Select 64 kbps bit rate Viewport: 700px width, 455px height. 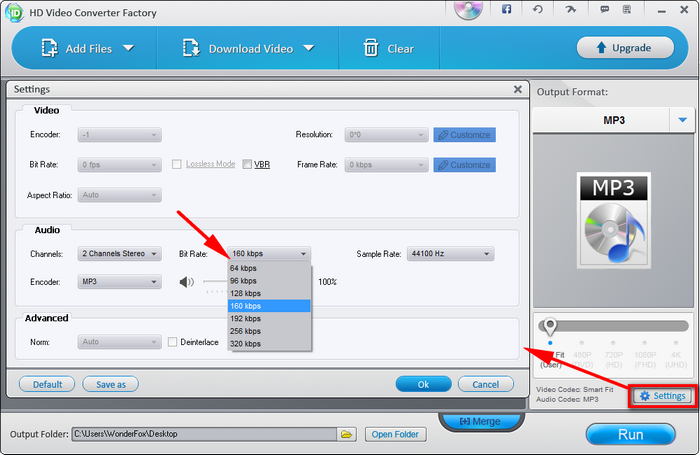tap(269, 268)
